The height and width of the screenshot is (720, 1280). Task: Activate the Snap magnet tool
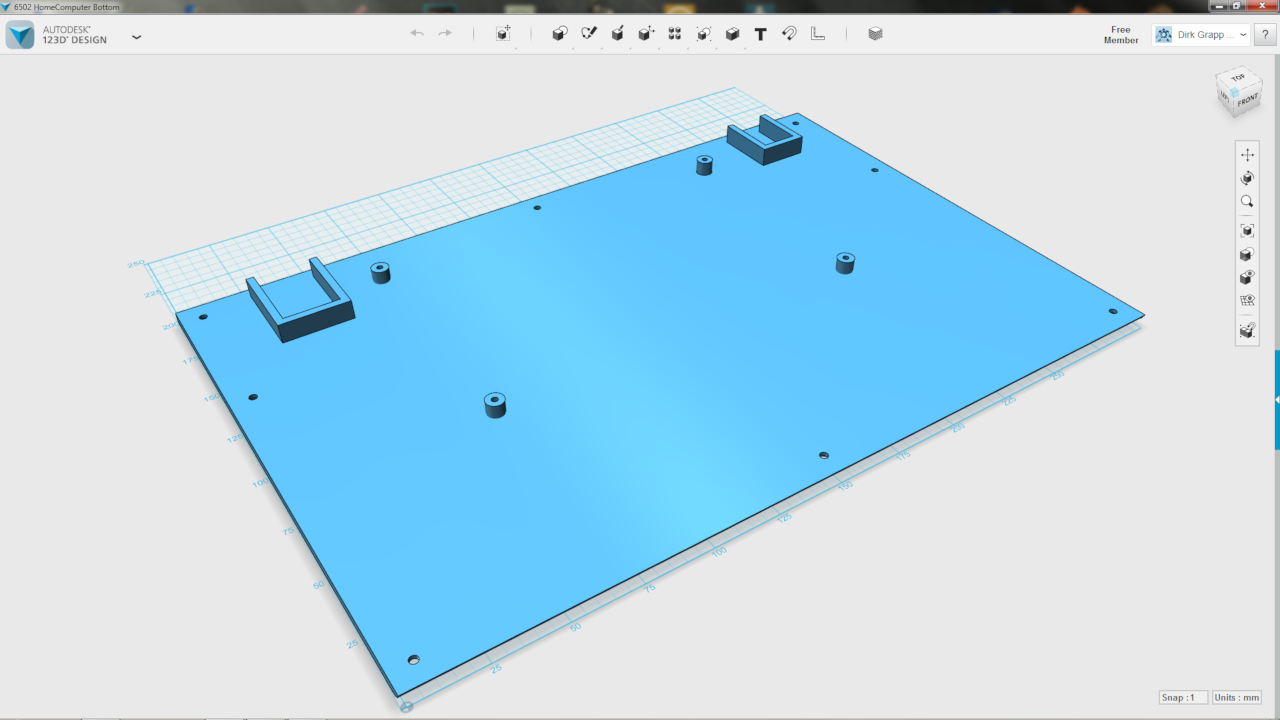coord(789,34)
